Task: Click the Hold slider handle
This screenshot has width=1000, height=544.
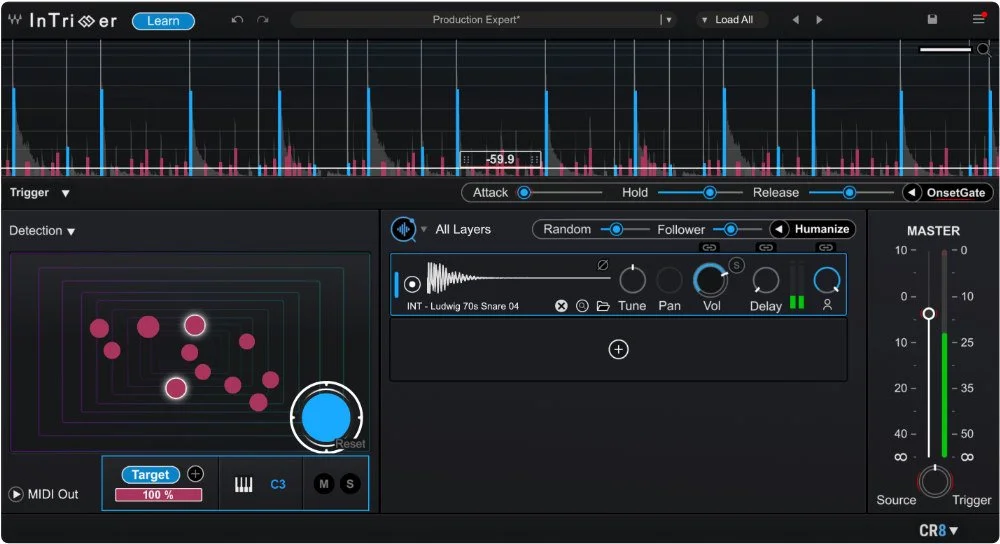Action: click(x=709, y=193)
